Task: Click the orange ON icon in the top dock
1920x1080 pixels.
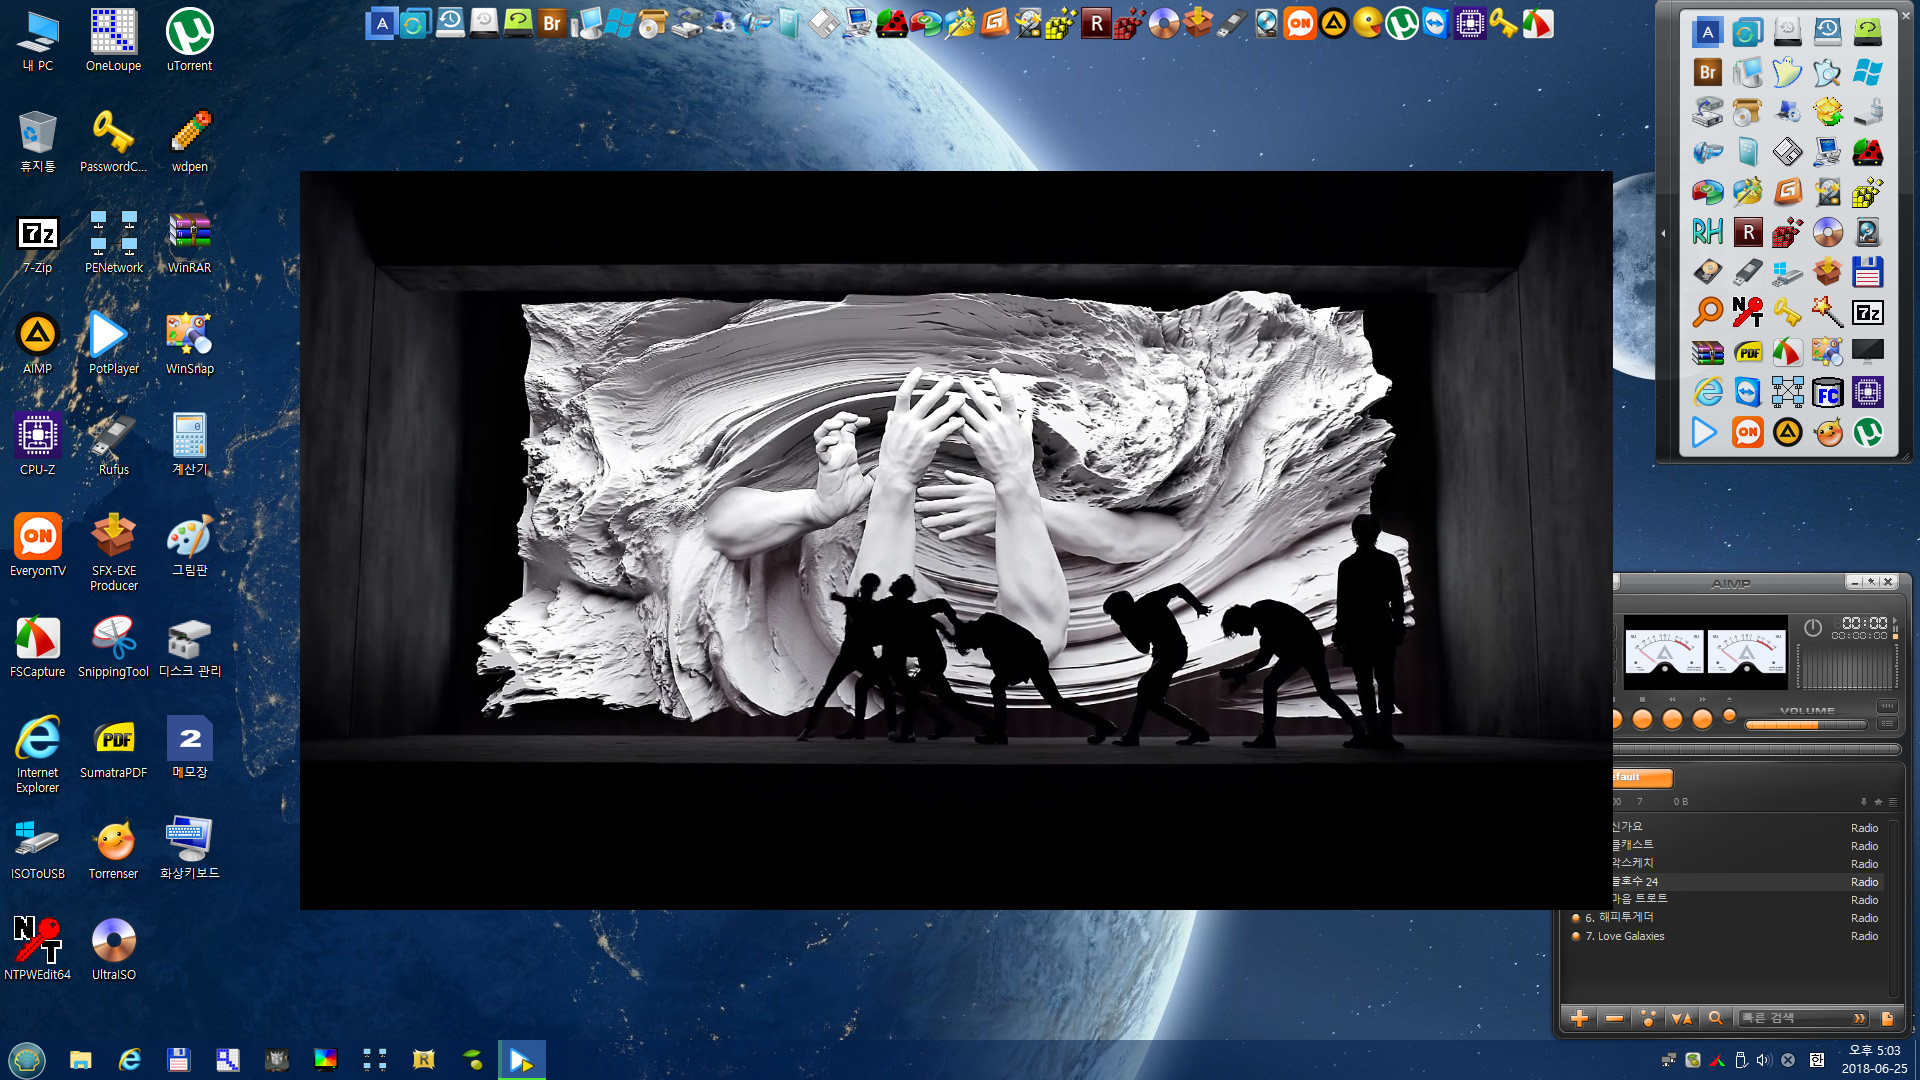Action: (x=1300, y=23)
